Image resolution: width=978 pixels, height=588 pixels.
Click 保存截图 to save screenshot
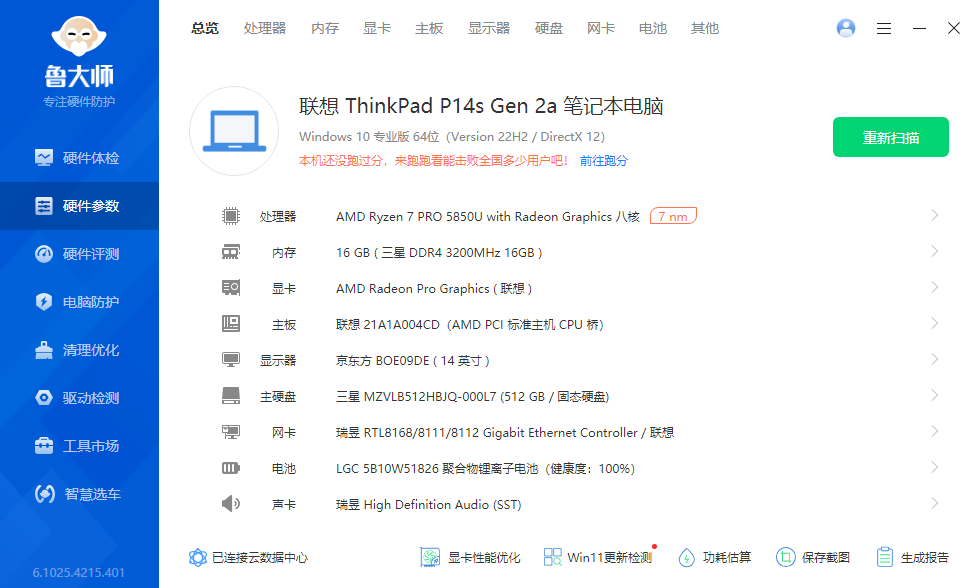[x=813, y=557]
